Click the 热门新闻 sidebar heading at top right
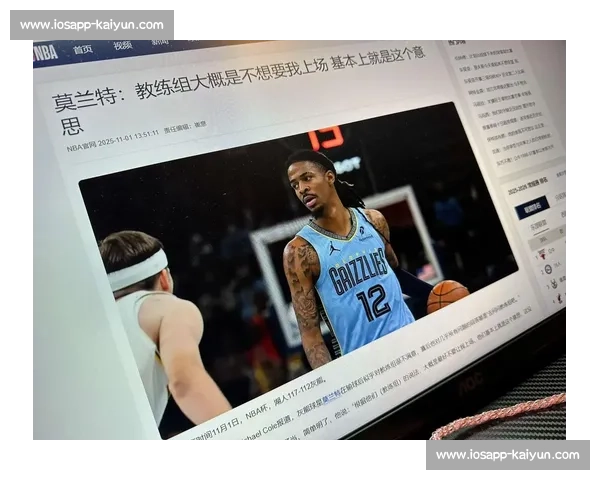The image size is (600, 480). (457, 43)
